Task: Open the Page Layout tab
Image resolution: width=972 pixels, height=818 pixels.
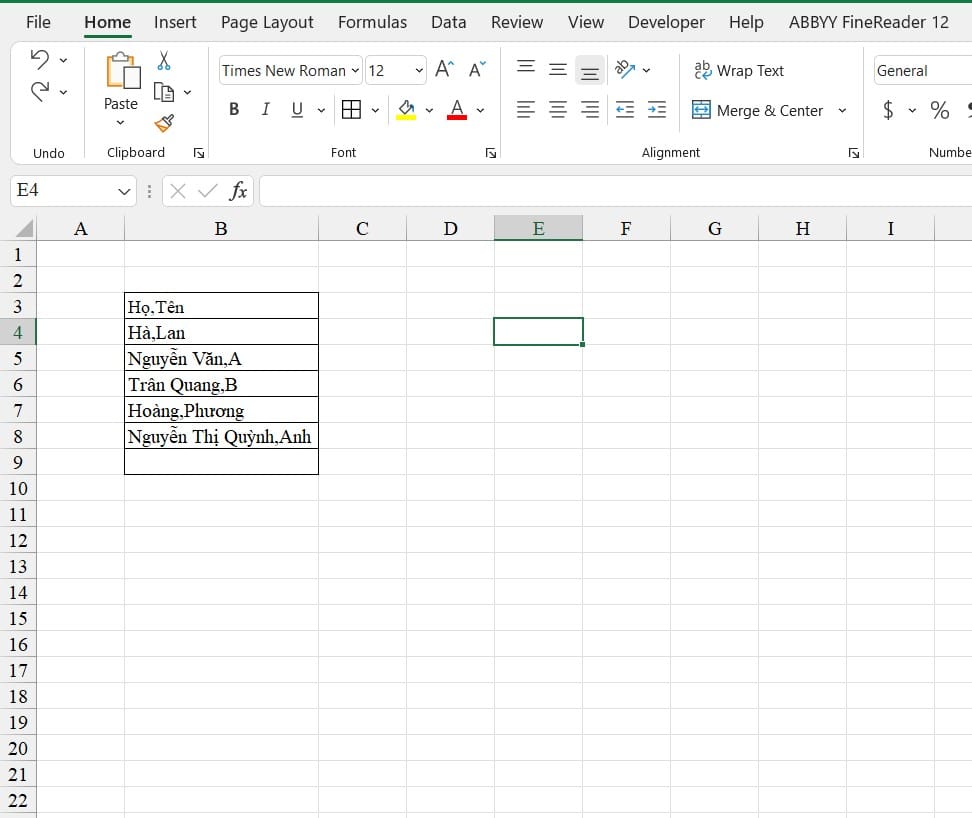Action: 267,22
